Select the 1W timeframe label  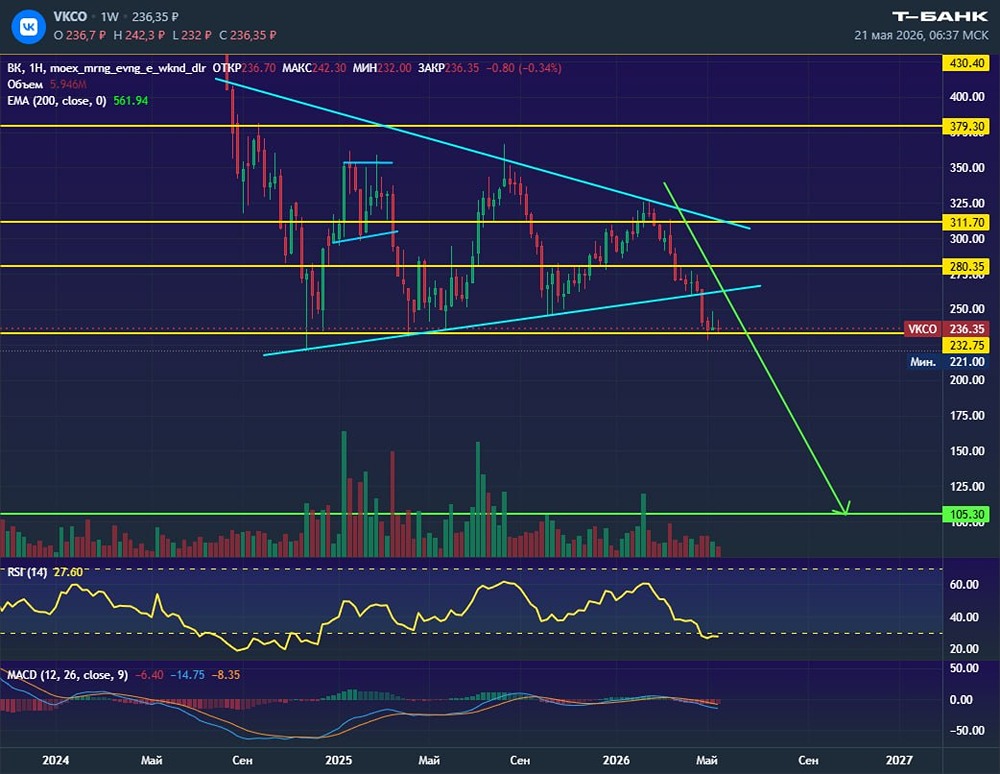click(110, 17)
